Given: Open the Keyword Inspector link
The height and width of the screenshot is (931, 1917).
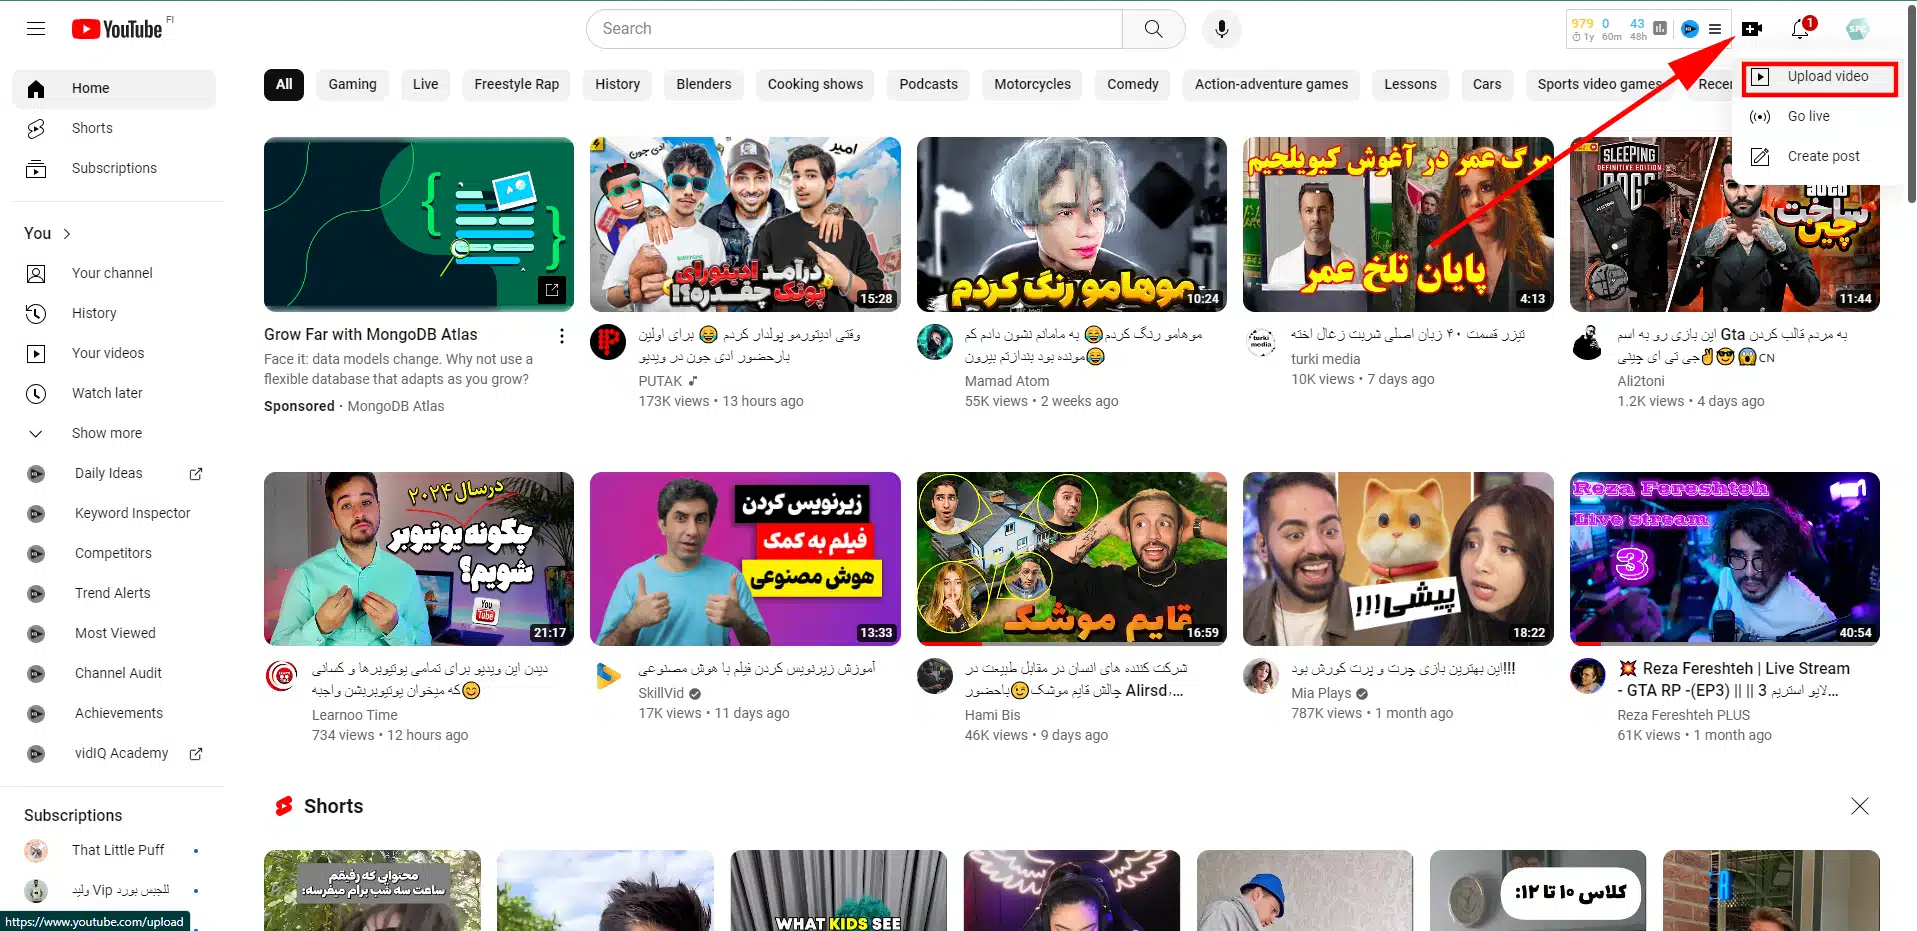Looking at the screenshot, I should tap(132, 513).
